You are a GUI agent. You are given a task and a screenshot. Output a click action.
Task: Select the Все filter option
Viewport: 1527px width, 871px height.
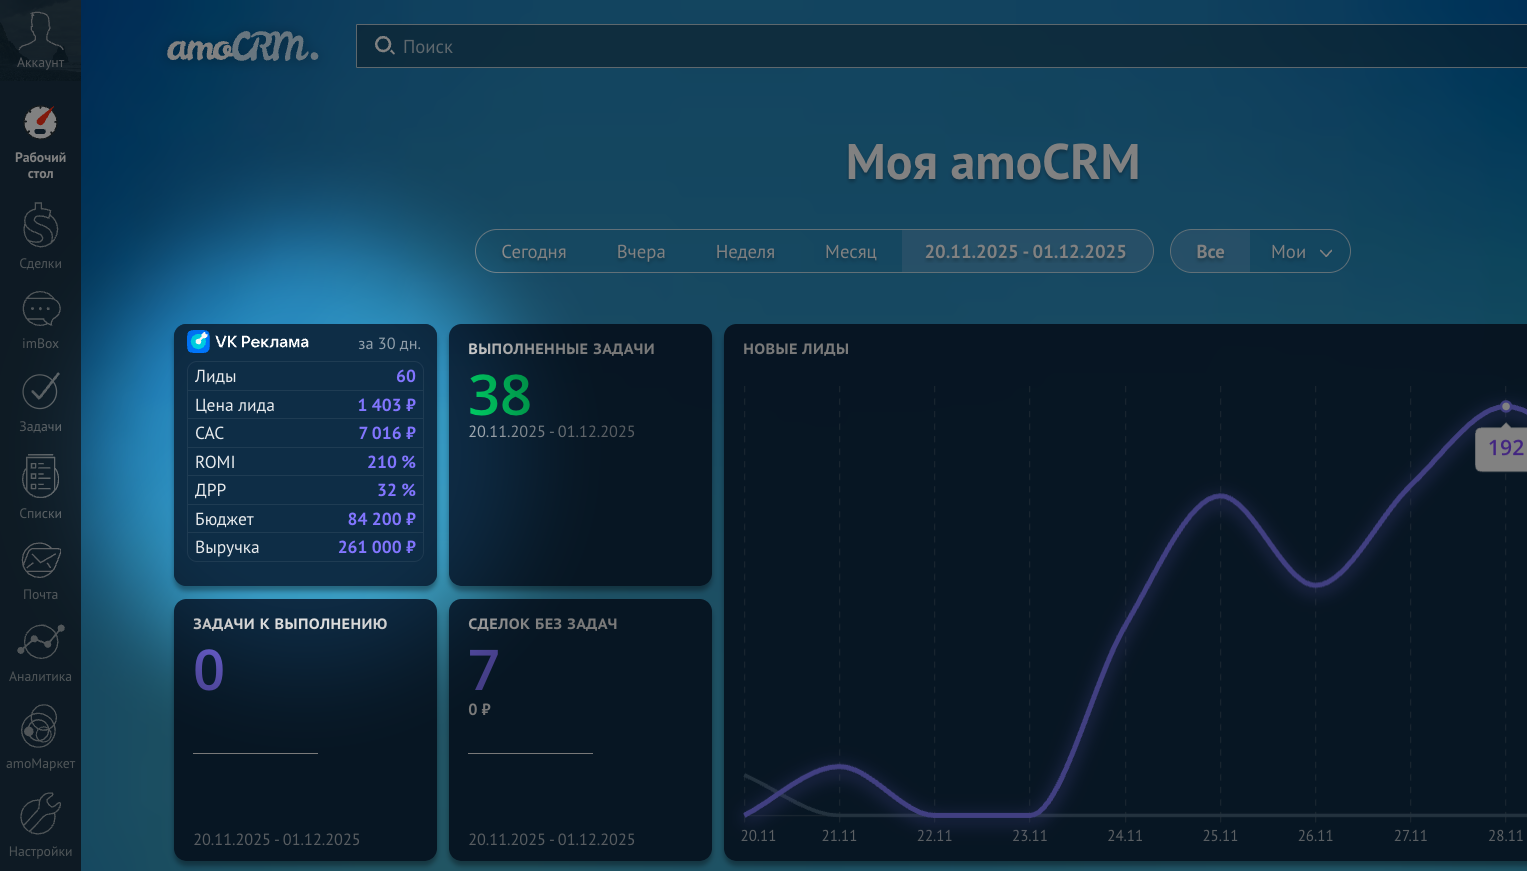click(x=1209, y=251)
